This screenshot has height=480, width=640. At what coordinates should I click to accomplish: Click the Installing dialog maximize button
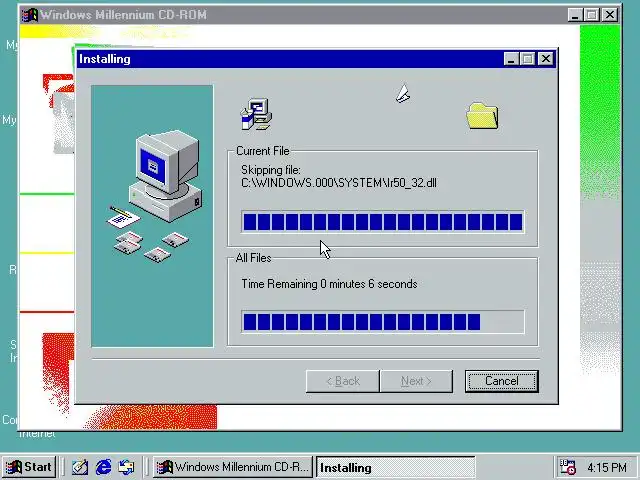(x=527, y=59)
